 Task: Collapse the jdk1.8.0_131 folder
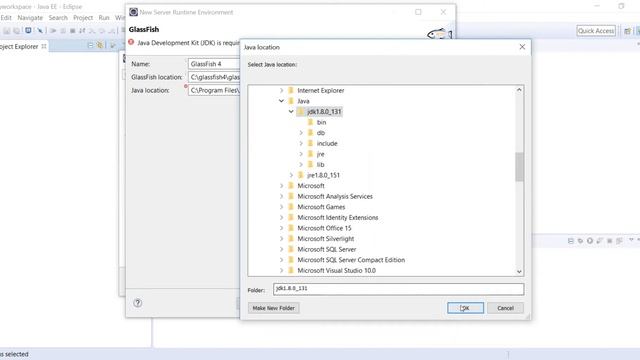click(x=291, y=111)
